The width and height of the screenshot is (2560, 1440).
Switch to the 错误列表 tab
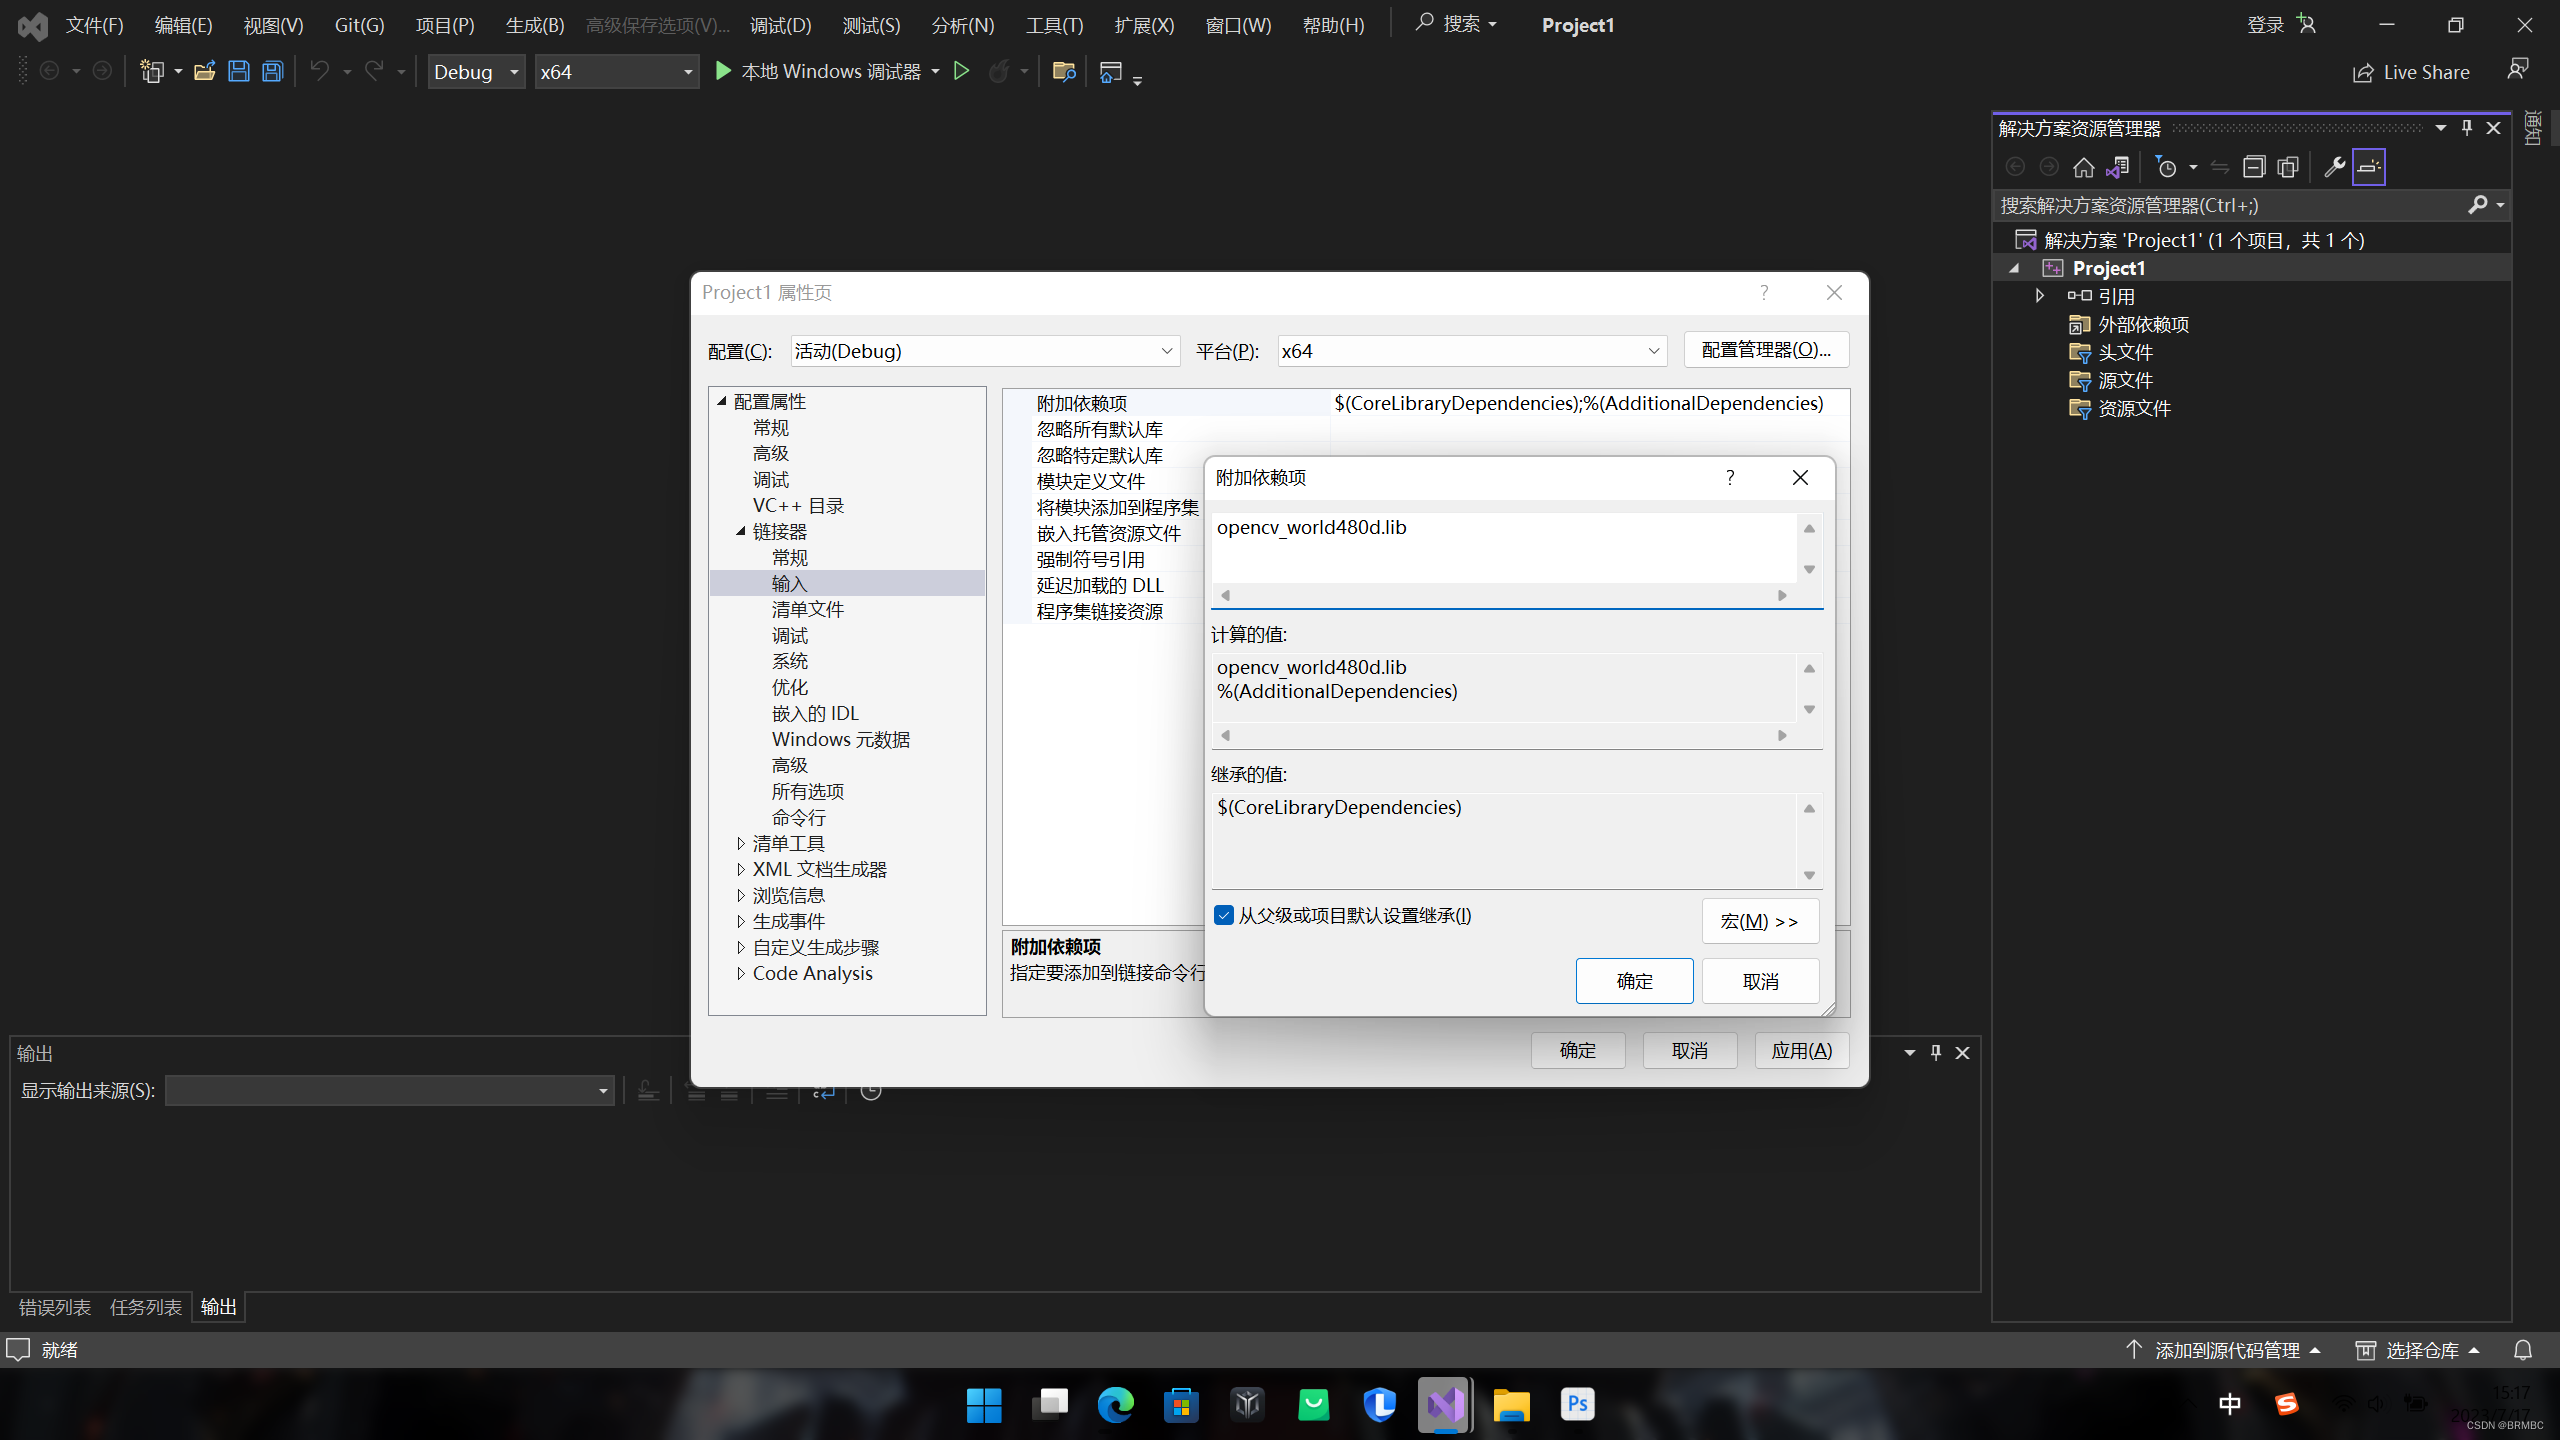click(x=55, y=1307)
